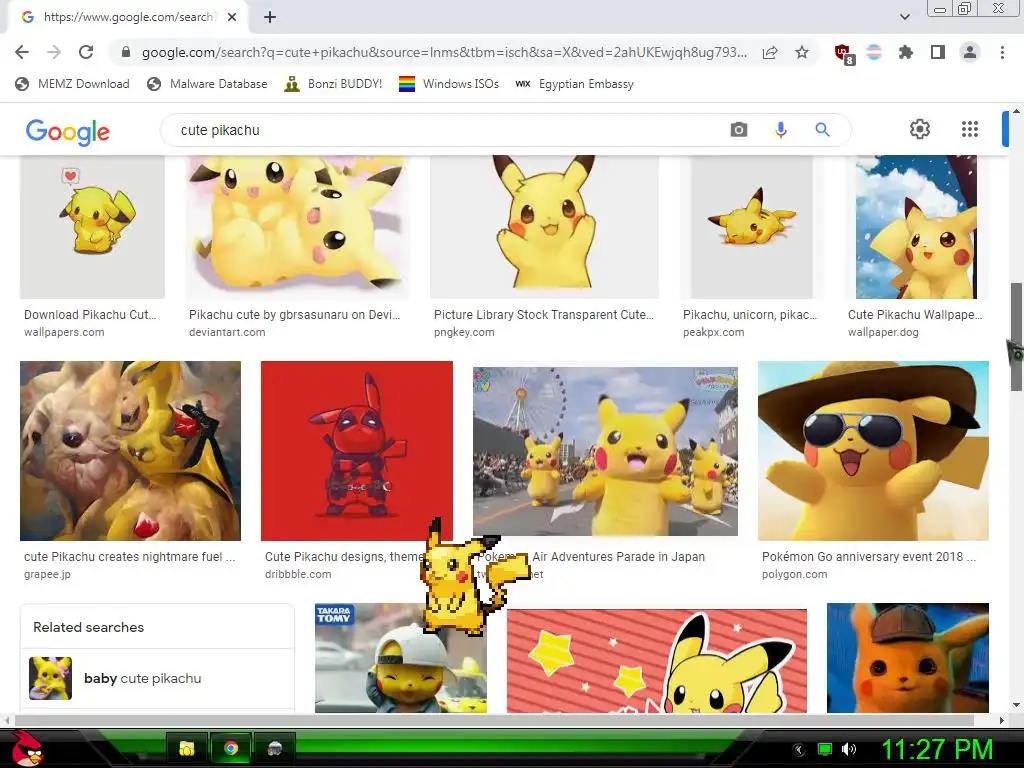Click the share page icon in the address bar
This screenshot has height=768, width=1024.
pos(770,52)
